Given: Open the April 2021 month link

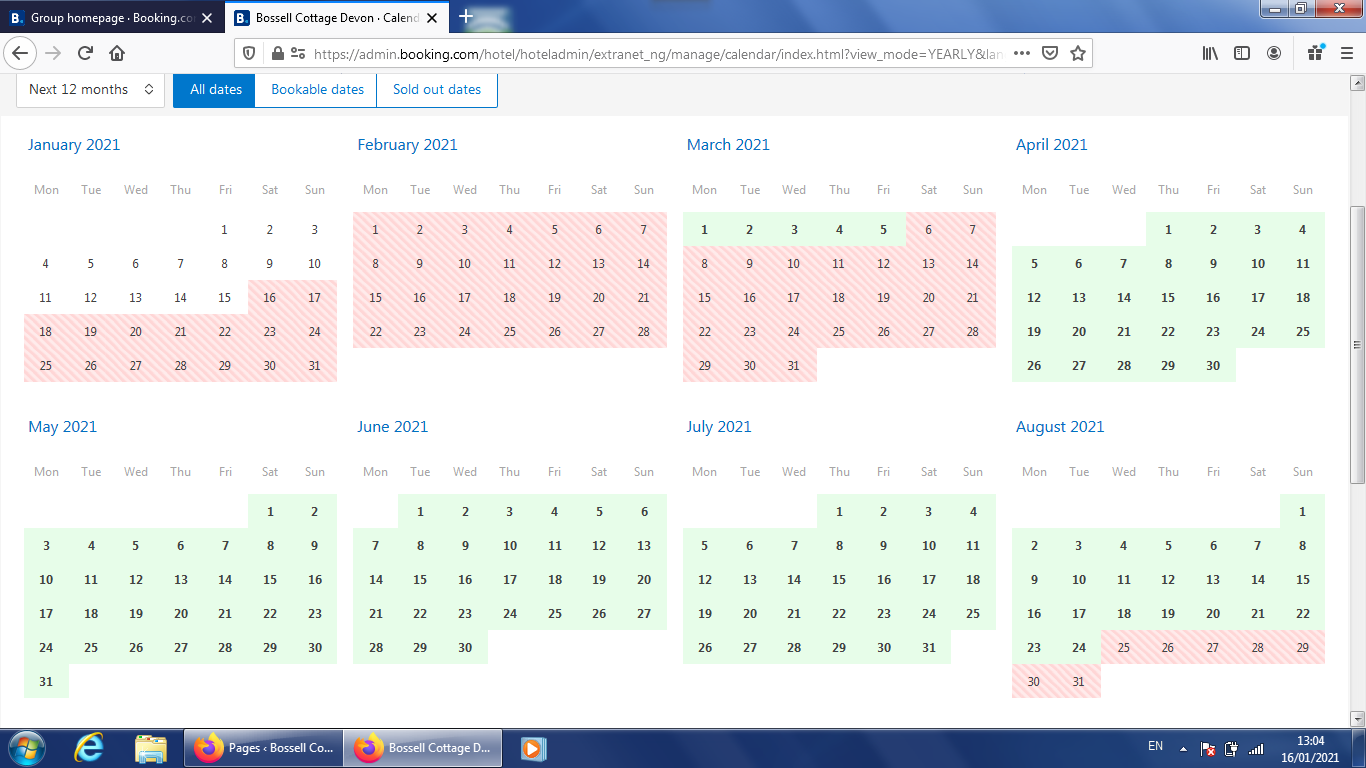Looking at the screenshot, I should point(1051,144).
